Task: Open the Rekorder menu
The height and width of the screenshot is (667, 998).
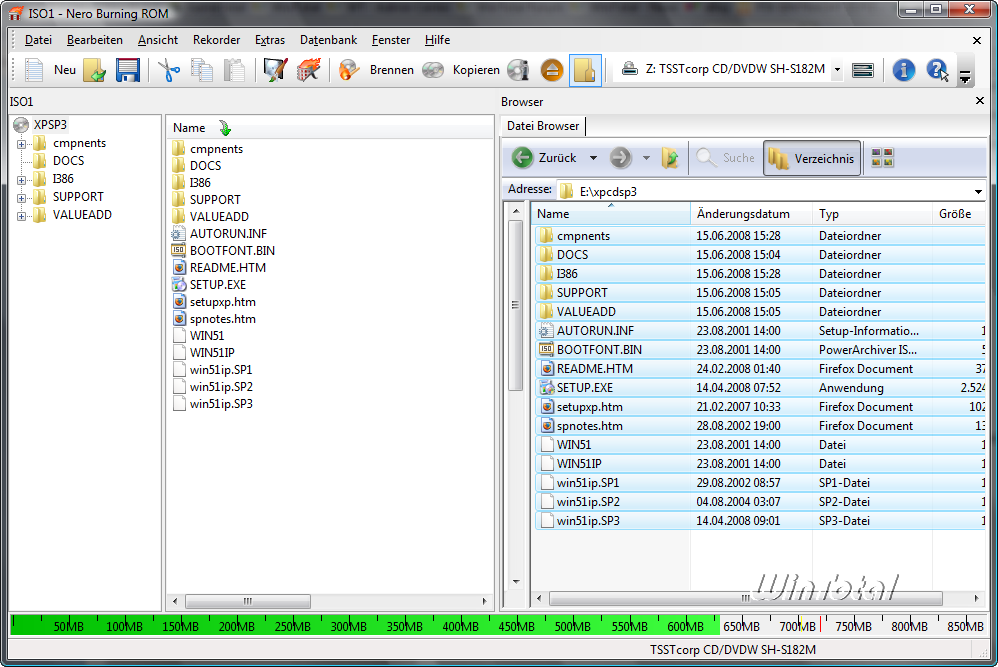Action: (x=216, y=39)
